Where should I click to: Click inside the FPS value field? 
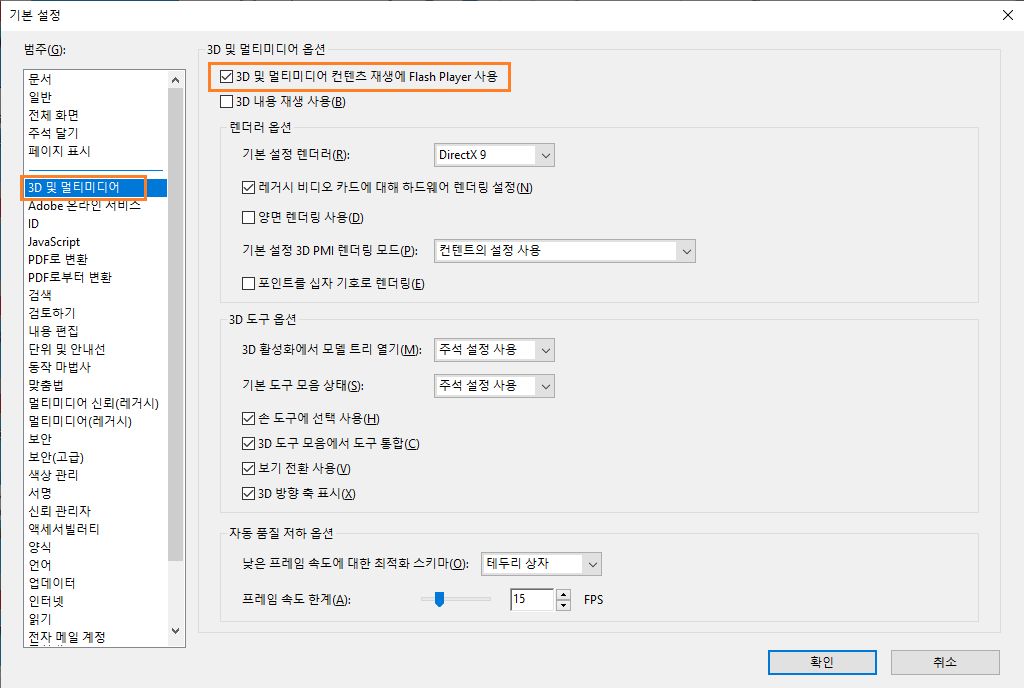point(530,599)
